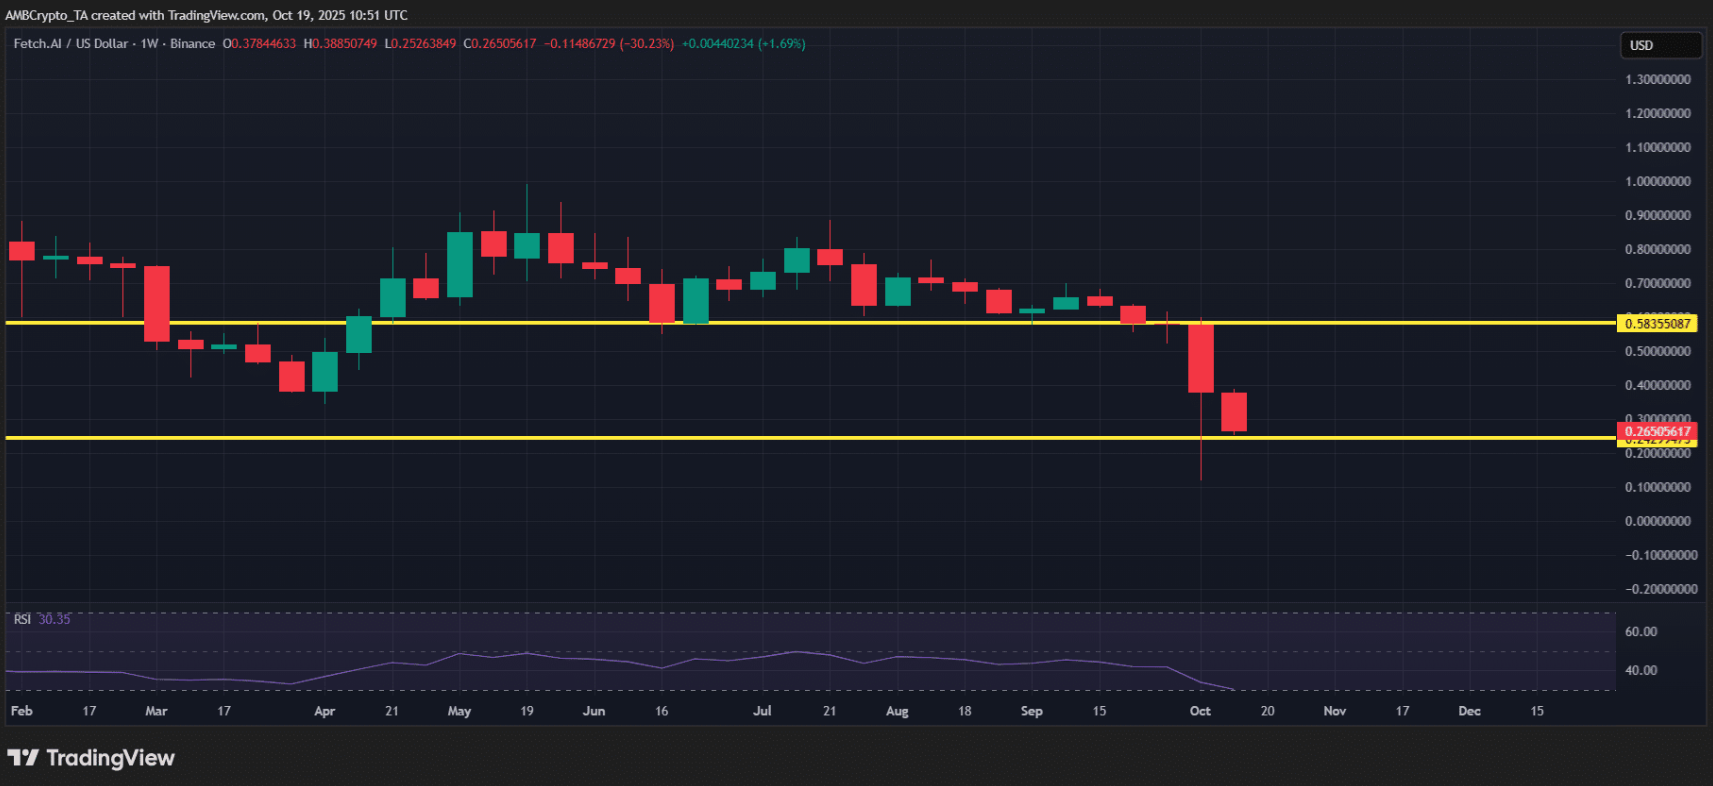The image size is (1713, 786).
Task: Open the USD currency dropdown
Action: (x=1659, y=45)
